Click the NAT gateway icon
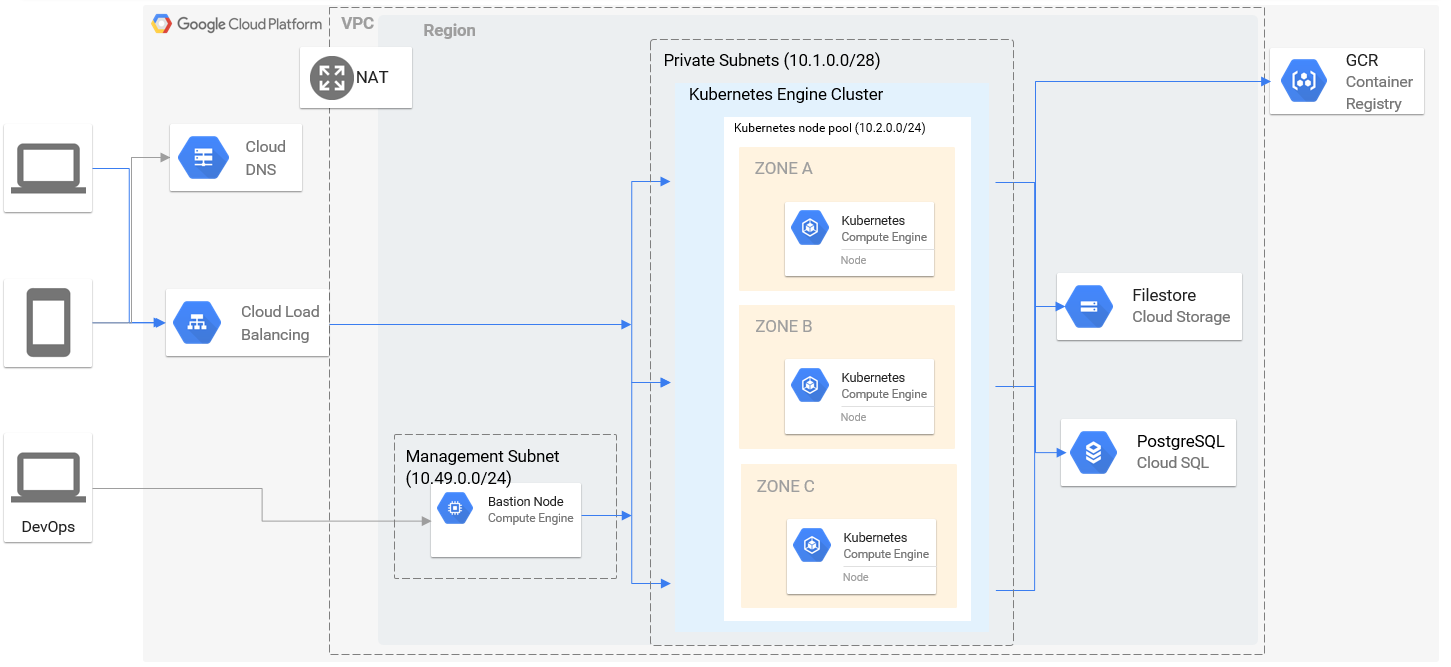1451x667 pixels. [x=331, y=78]
